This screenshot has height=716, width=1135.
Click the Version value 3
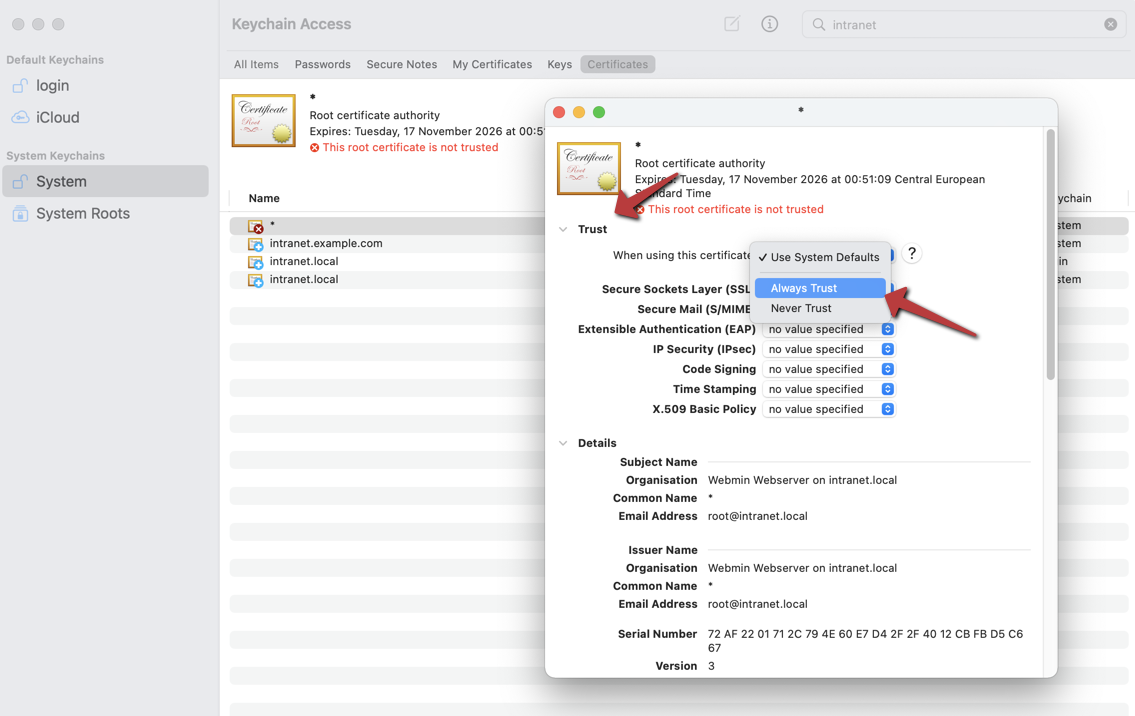pyautogui.click(x=712, y=666)
